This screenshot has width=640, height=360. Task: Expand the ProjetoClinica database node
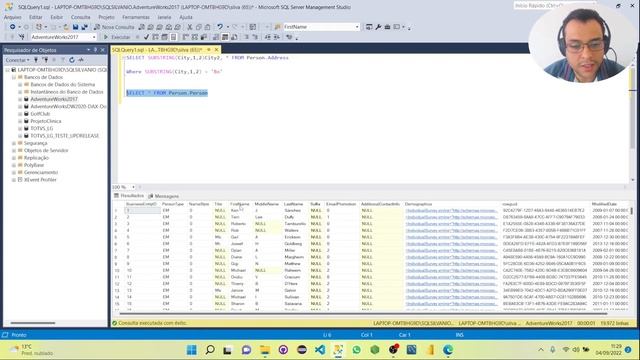tap(20, 121)
